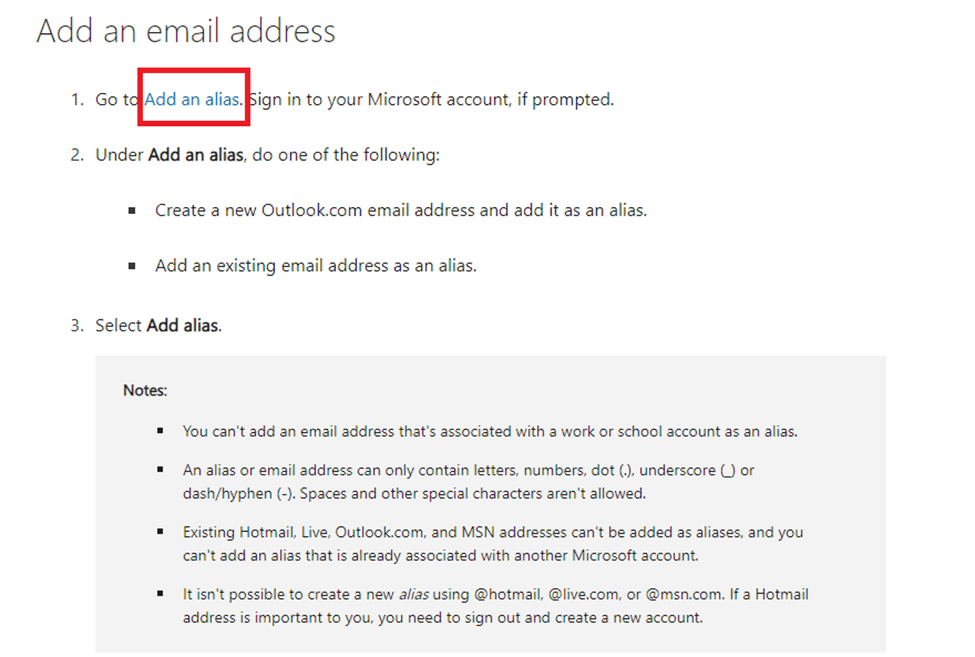Click the step number 2 marker
The width and height of the screenshot is (975, 657).
(76, 155)
